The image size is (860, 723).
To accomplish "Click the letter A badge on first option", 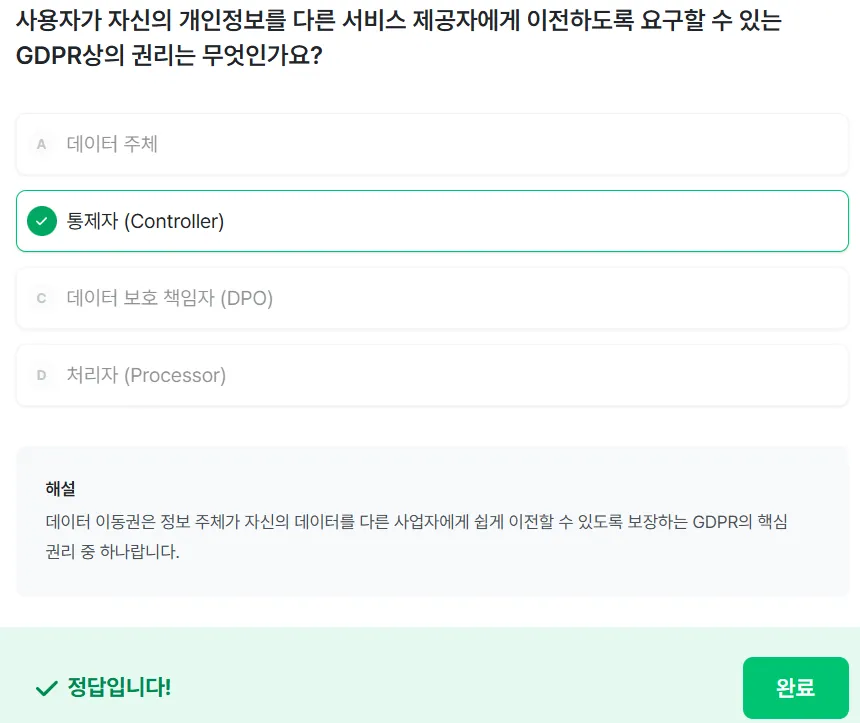I will click(x=41, y=144).
